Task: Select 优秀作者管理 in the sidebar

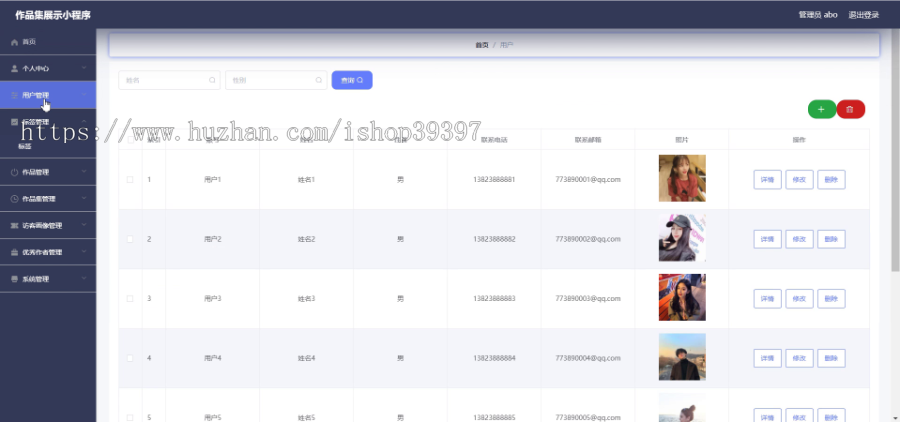Action: (x=48, y=252)
